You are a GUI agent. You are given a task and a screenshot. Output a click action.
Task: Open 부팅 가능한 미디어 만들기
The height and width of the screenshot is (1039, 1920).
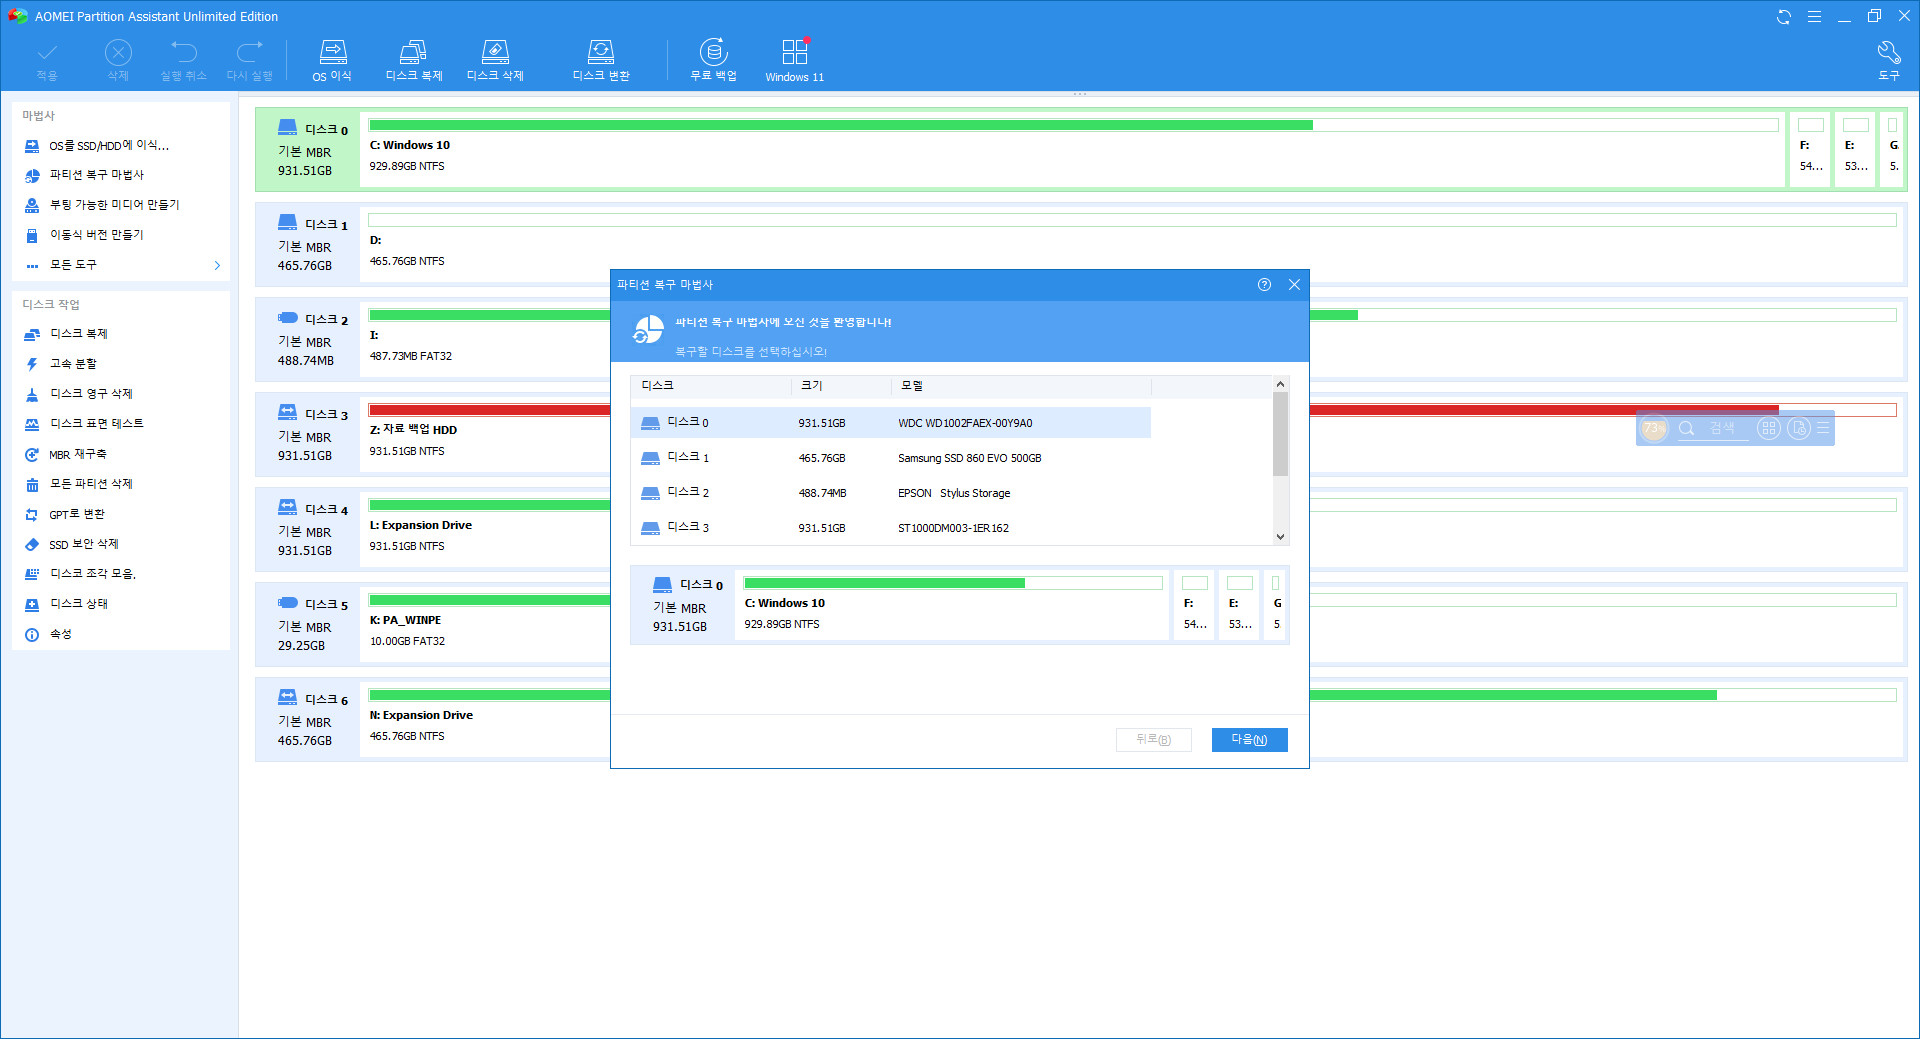[114, 205]
